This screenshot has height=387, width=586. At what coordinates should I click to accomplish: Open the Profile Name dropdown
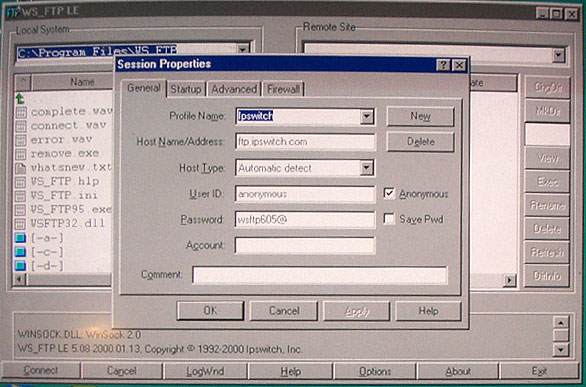367,117
